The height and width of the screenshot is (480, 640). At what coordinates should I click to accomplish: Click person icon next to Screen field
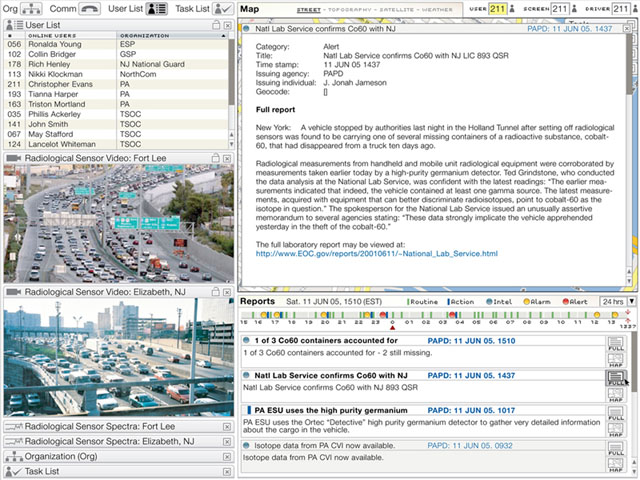tap(574, 9)
